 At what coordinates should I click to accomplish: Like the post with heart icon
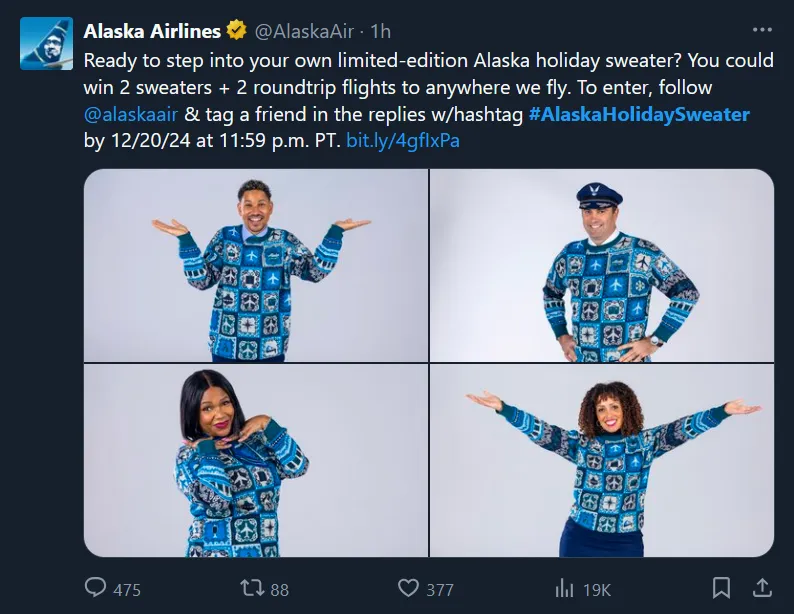coord(408,588)
